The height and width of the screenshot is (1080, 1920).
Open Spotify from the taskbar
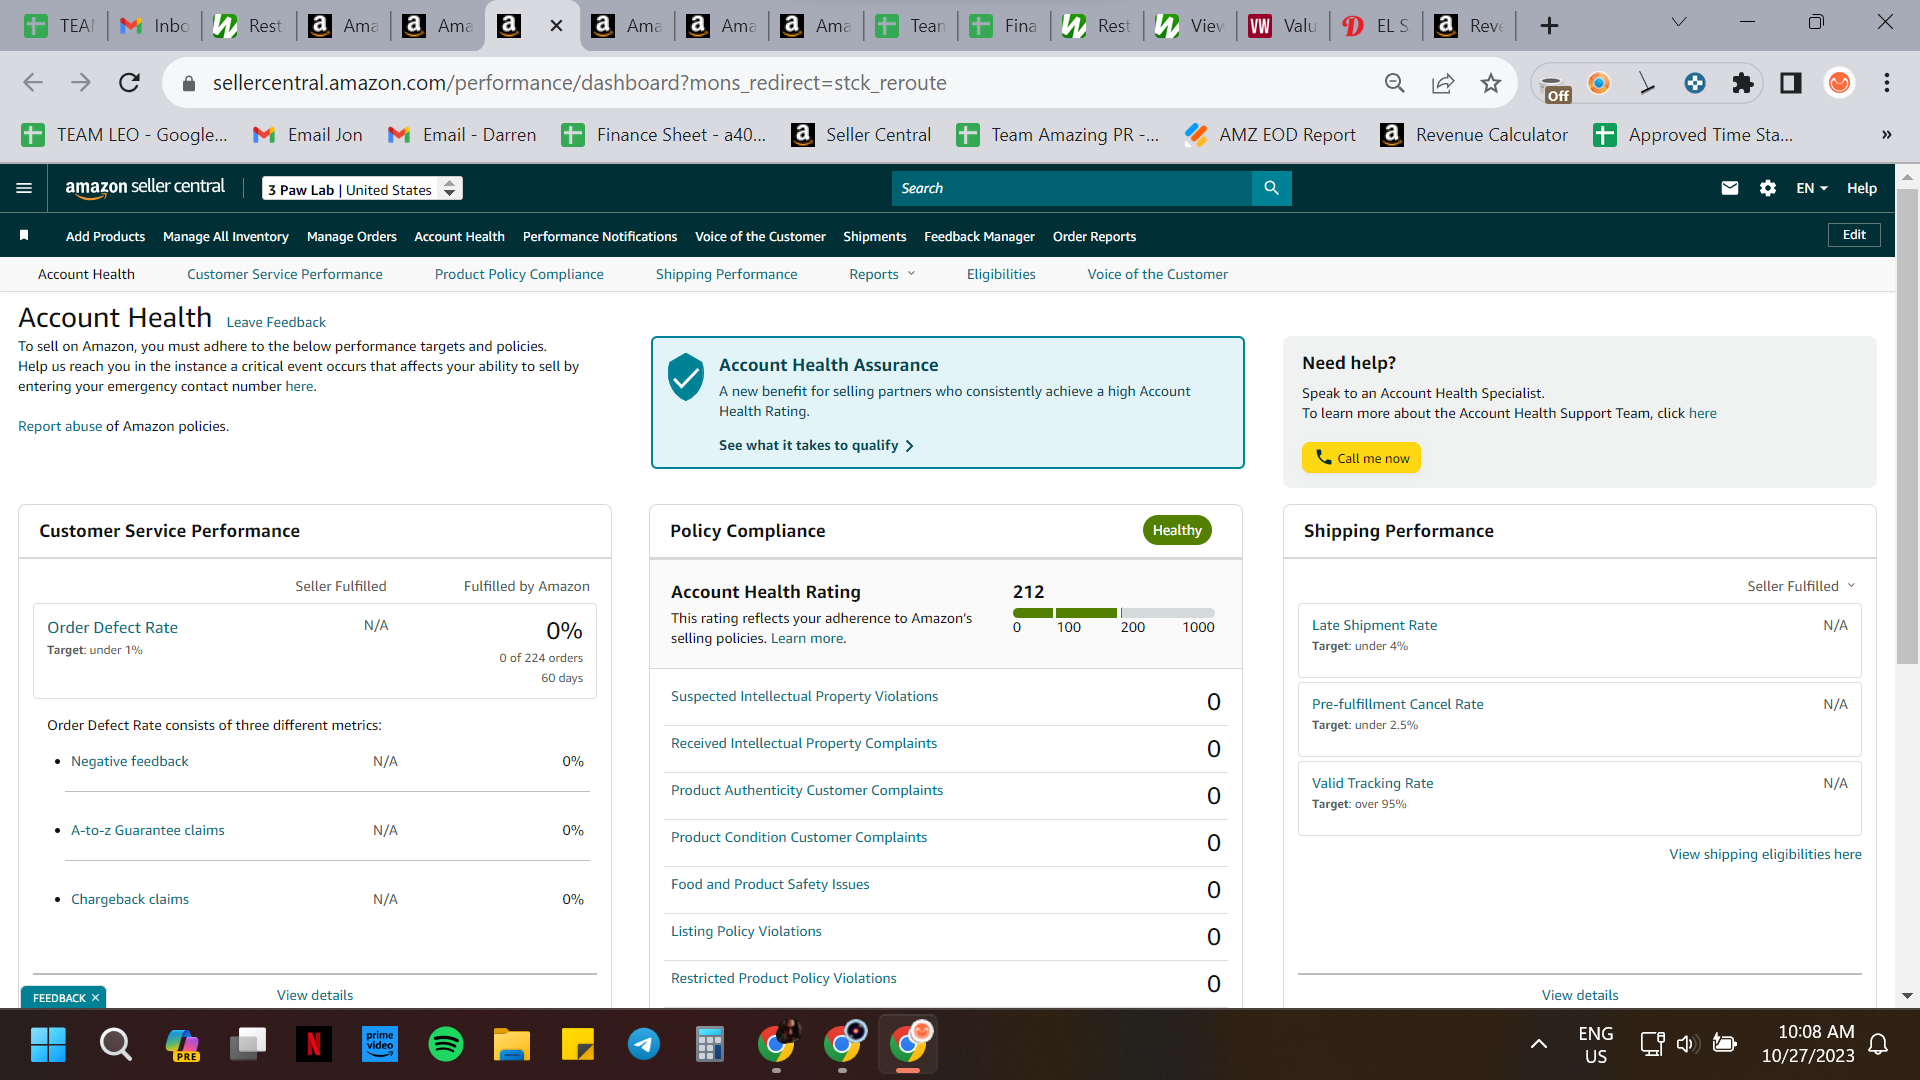tap(446, 1045)
